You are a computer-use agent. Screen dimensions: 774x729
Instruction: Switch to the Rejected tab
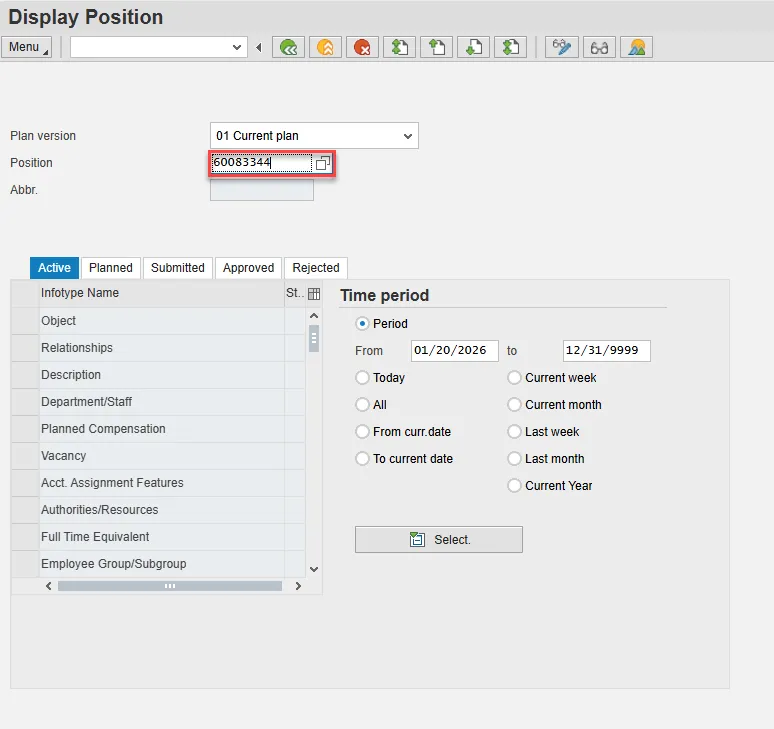point(316,268)
